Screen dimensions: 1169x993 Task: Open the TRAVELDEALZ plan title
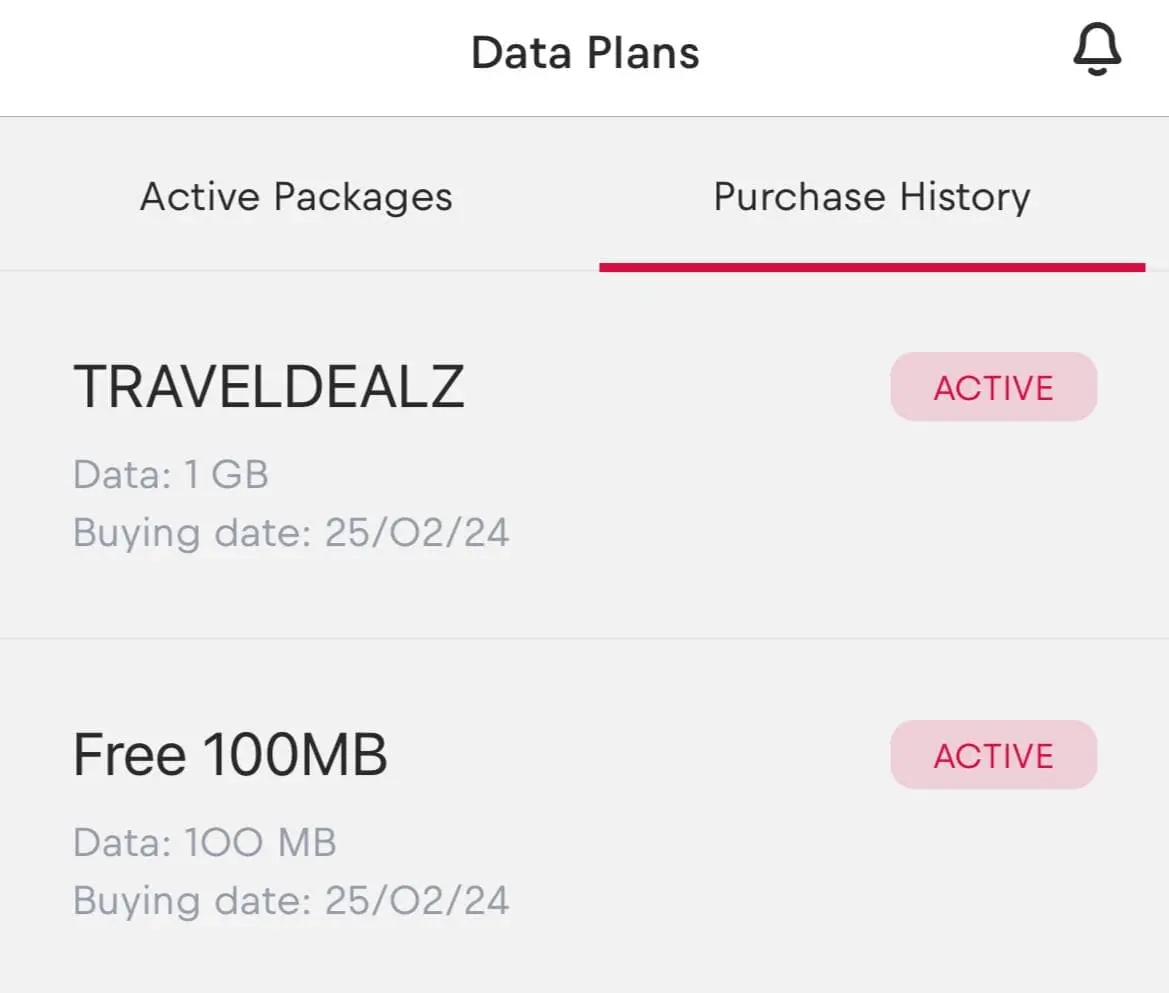pos(269,386)
